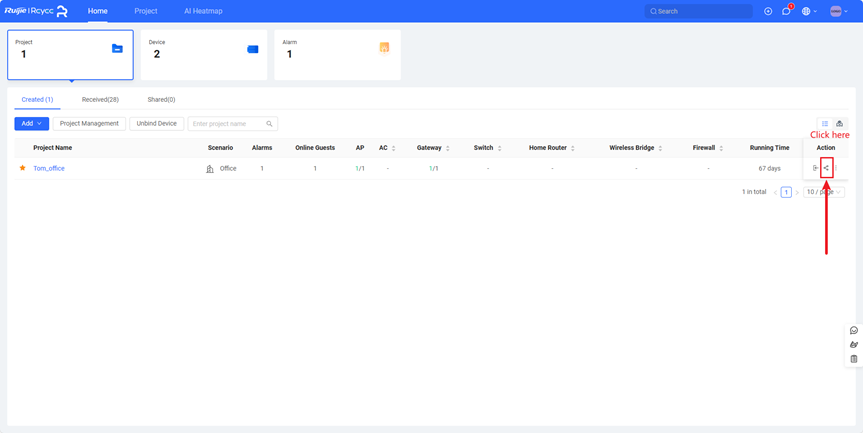Switch to list view icon

[x=825, y=124]
